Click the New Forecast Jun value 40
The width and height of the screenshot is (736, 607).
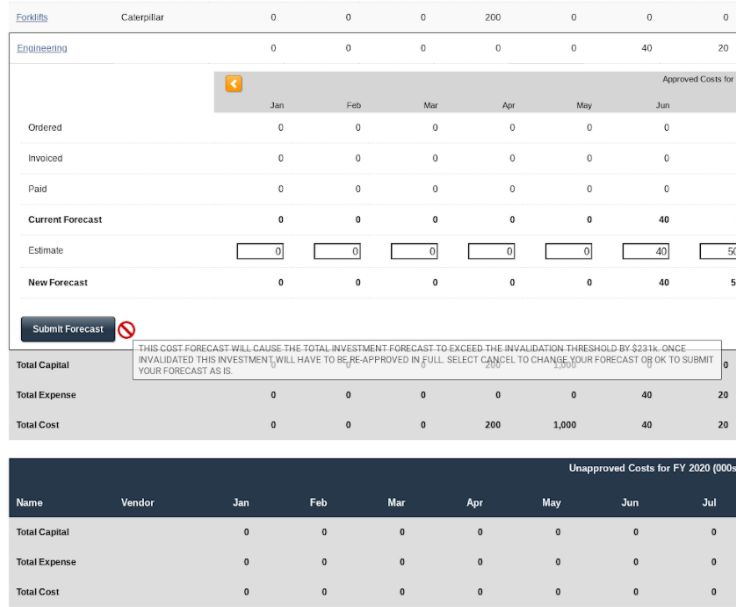pyautogui.click(x=664, y=282)
